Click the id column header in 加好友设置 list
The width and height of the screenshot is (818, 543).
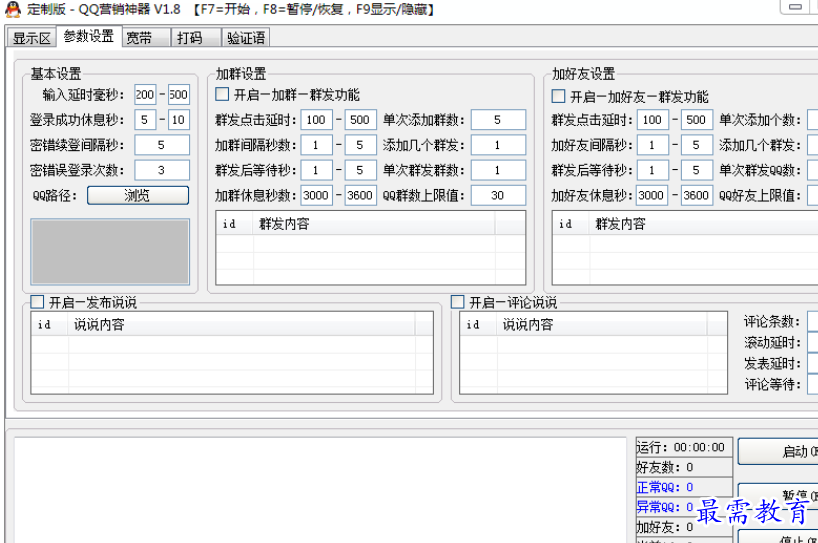point(571,224)
